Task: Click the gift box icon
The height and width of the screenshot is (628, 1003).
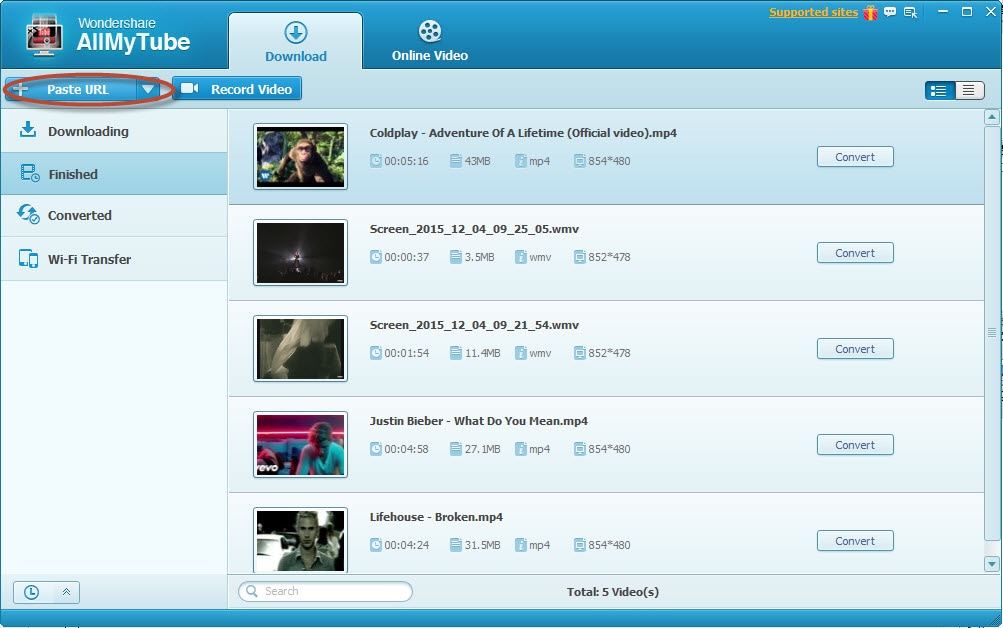Action: (871, 12)
